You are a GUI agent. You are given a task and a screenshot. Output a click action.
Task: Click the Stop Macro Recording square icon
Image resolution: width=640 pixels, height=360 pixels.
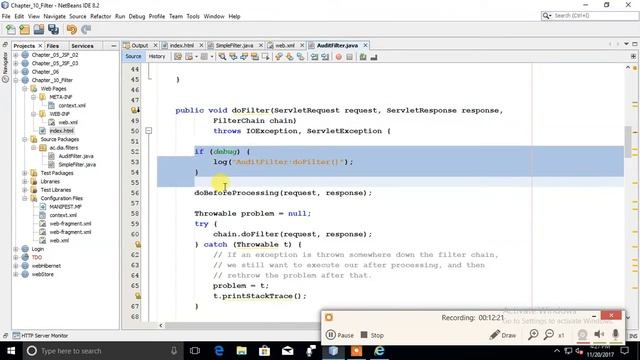pyautogui.click(x=349, y=57)
